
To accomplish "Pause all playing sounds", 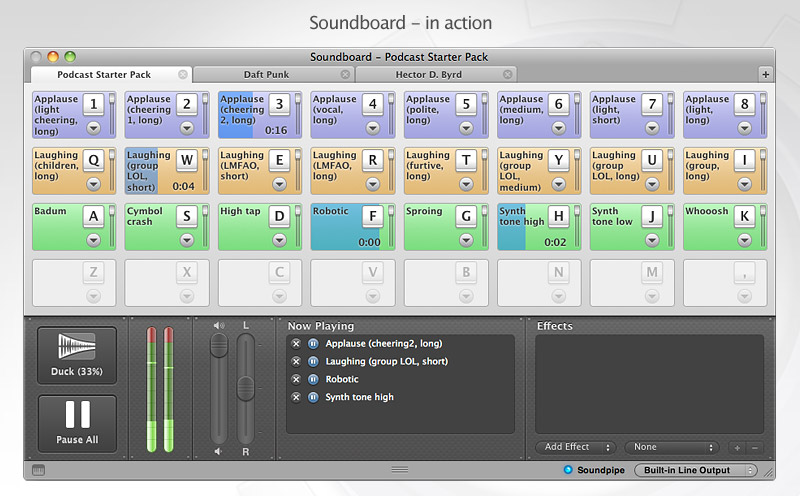I will pos(77,423).
